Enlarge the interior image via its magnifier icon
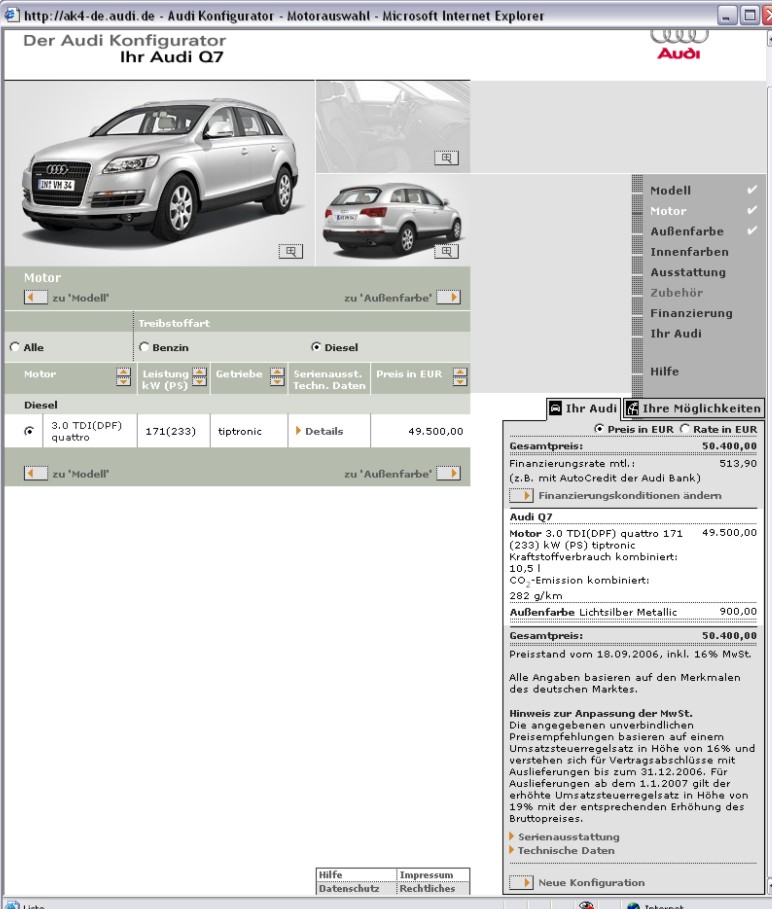The image size is (772, 909). pyautogui.click(x=446, y=158)
